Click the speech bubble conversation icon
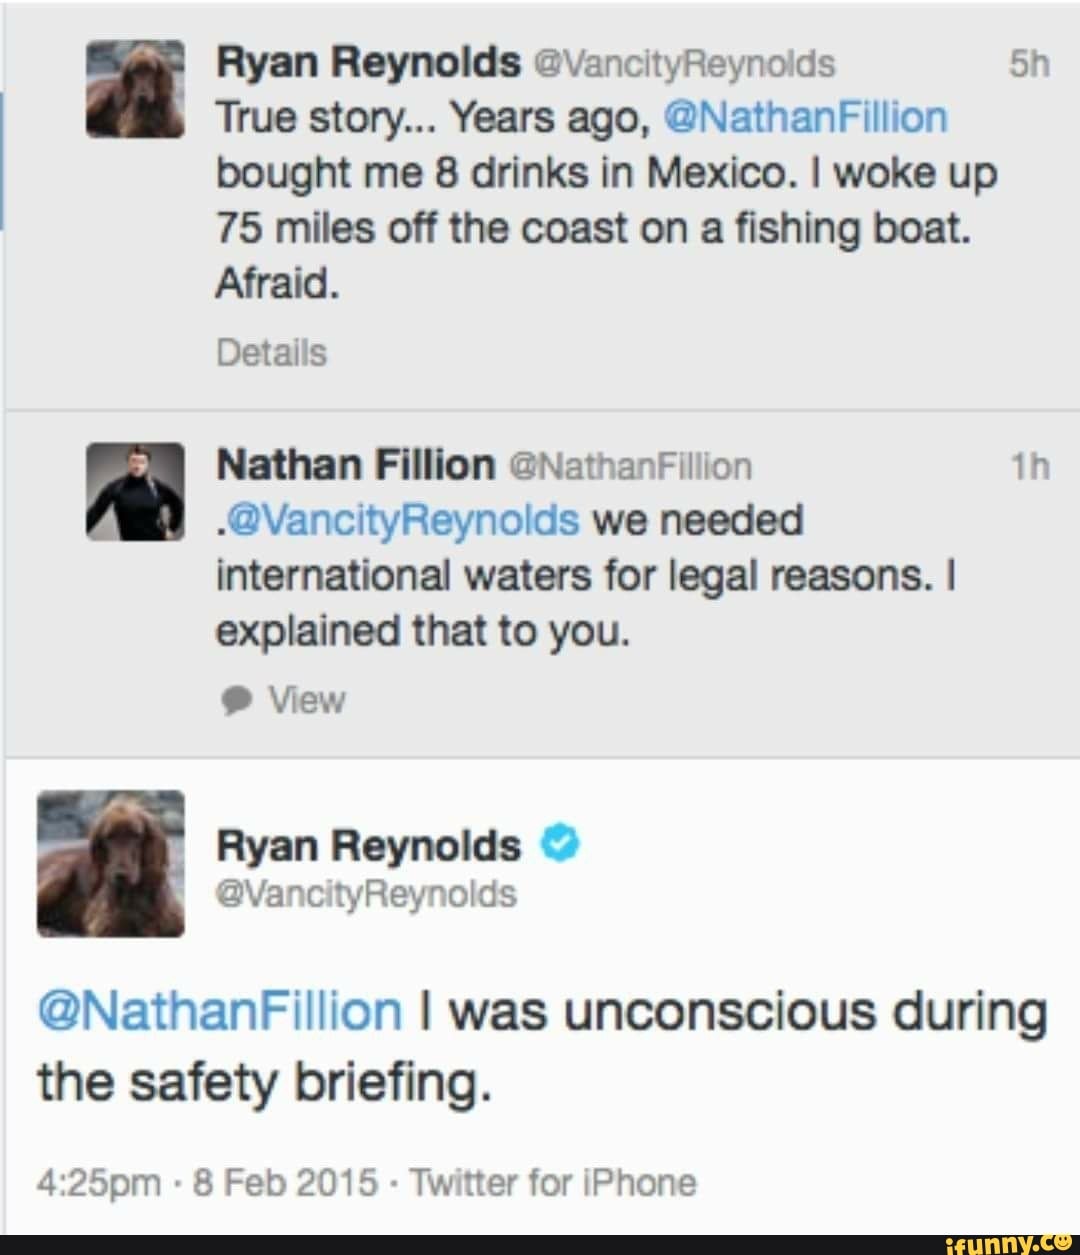 (236, 701)
